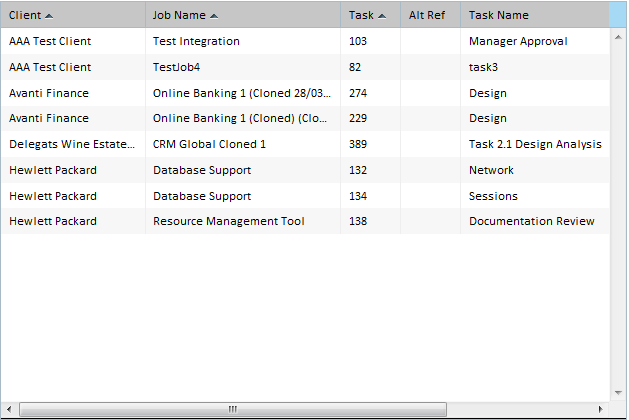Select the Delegats Wine Estate row
Screen dimensions: 629x420
(x=305, y=144)
